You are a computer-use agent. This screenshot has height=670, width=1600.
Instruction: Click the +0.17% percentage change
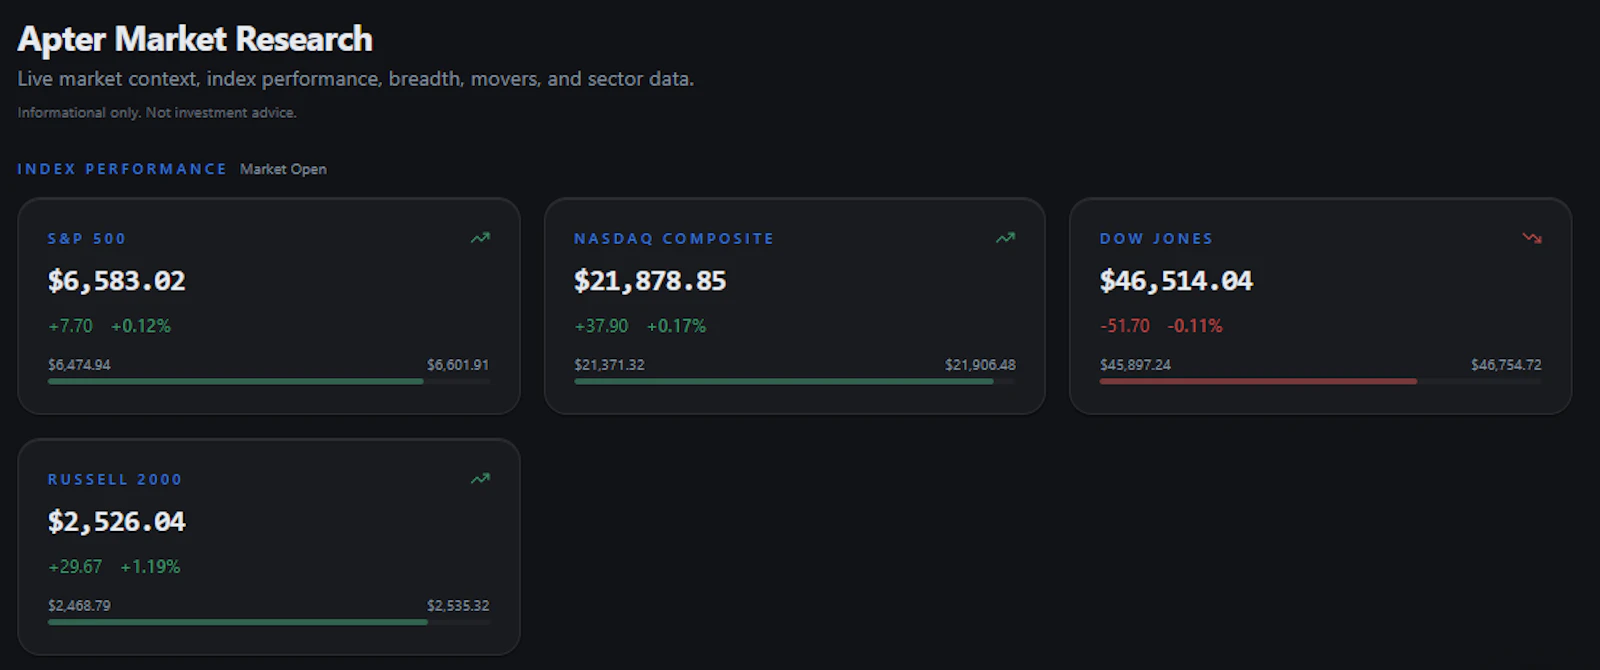(x=677, y=326)
